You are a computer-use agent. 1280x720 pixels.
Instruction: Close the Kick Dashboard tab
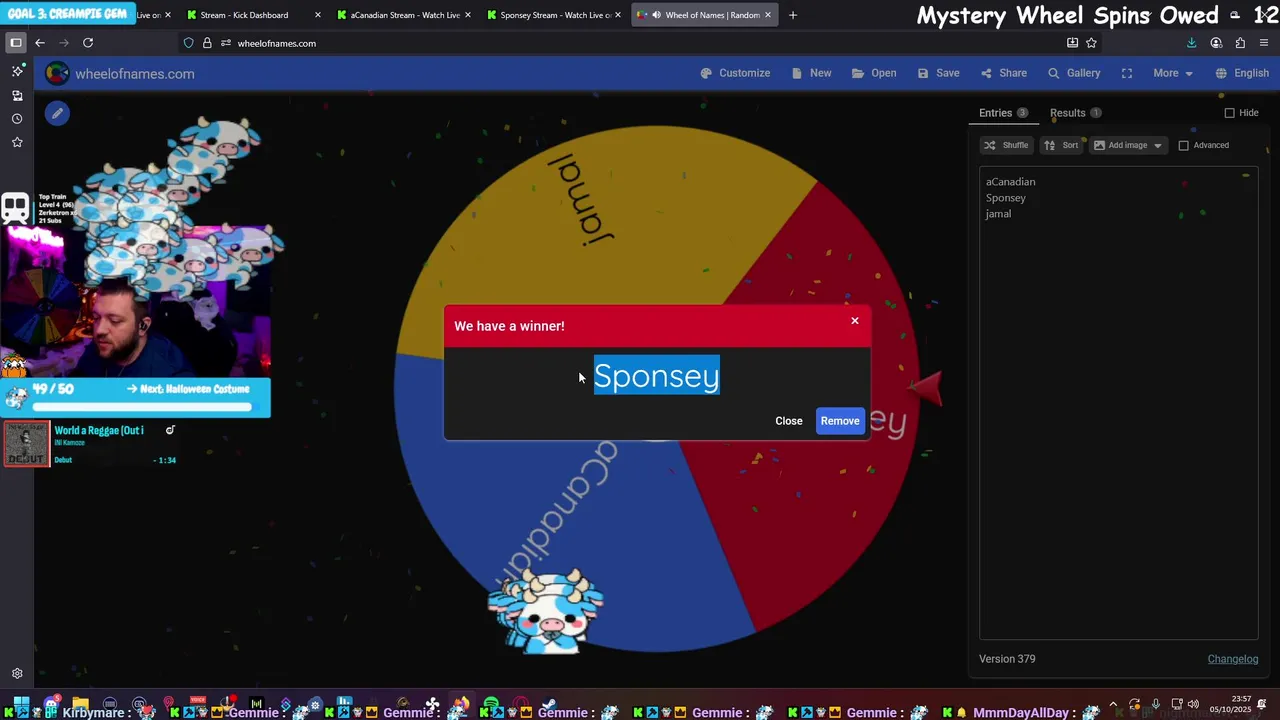[318, 15]
